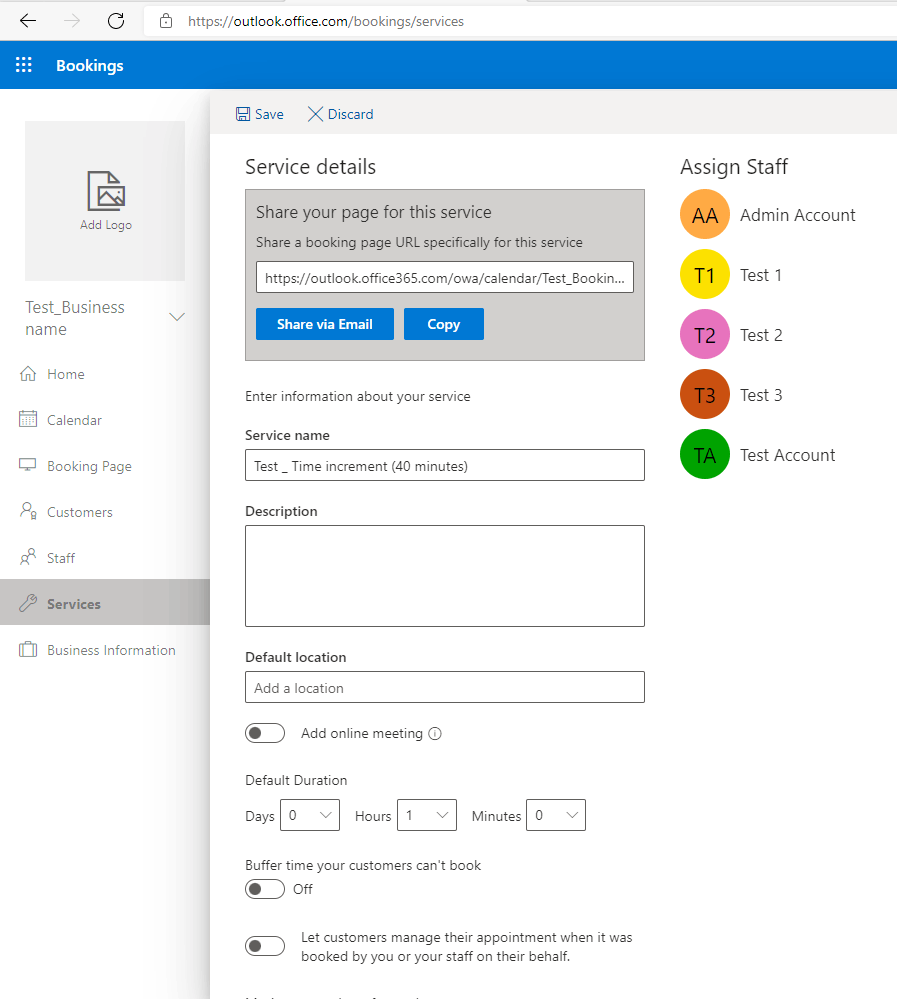Open Business Information menu item
Screen dimensions: 897x999
[x=111, y=650]
